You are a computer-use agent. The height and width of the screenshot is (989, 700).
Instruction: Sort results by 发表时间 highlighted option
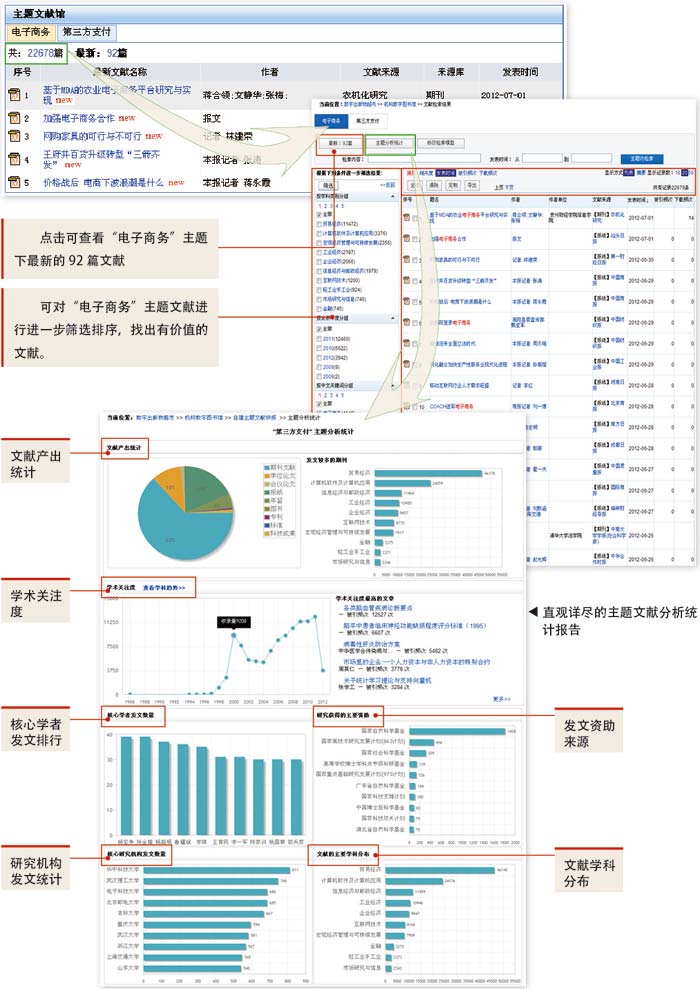445,173
